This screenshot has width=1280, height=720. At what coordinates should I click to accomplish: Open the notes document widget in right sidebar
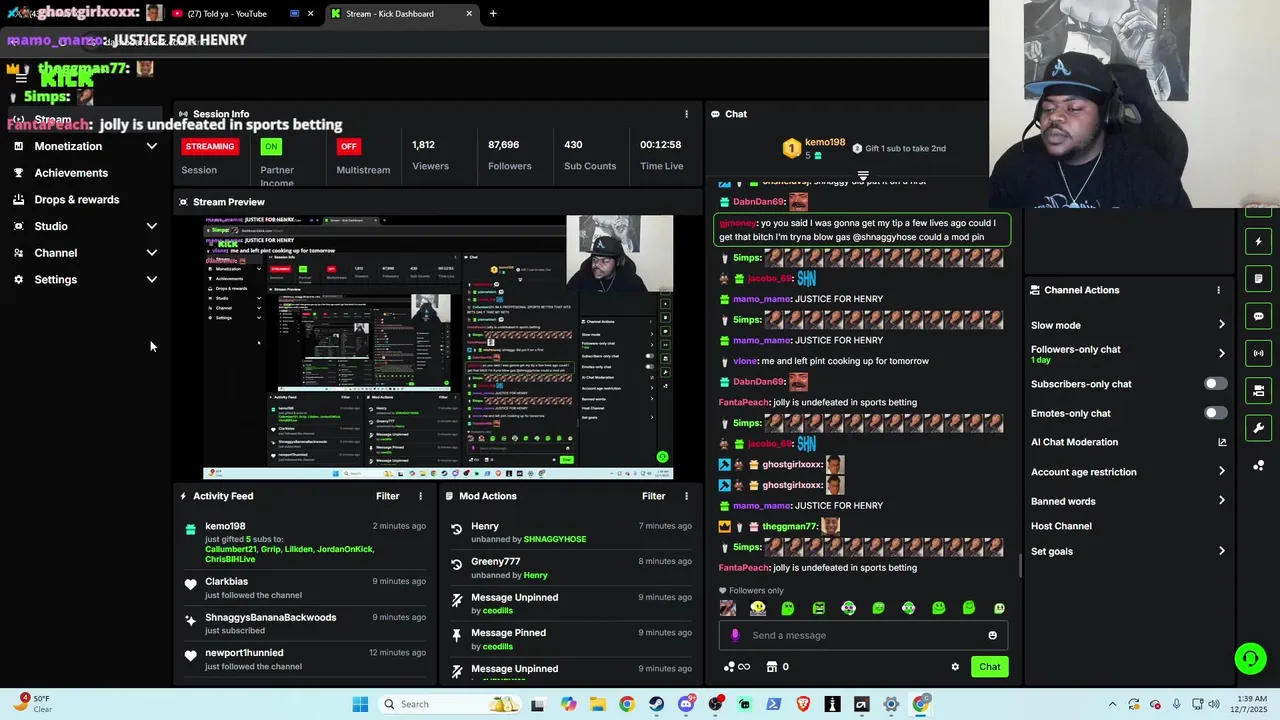click(1258, 279)
